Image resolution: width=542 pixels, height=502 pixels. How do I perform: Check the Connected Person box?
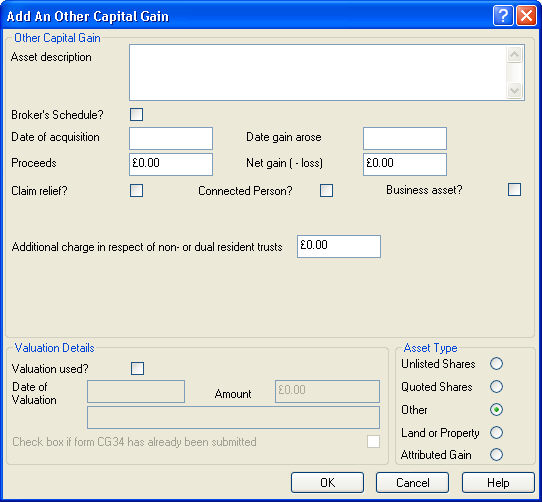coord(326,190)
